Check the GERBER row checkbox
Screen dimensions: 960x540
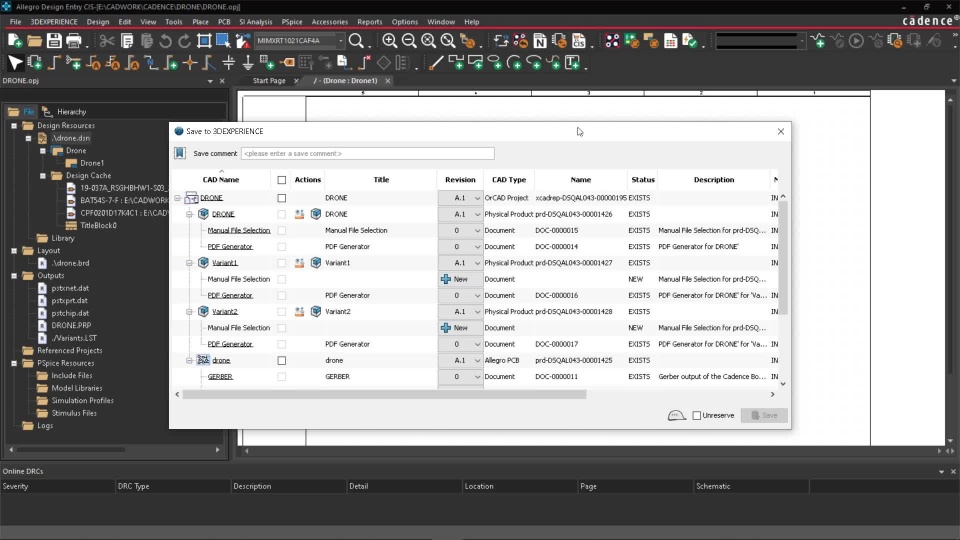(282, 377)
